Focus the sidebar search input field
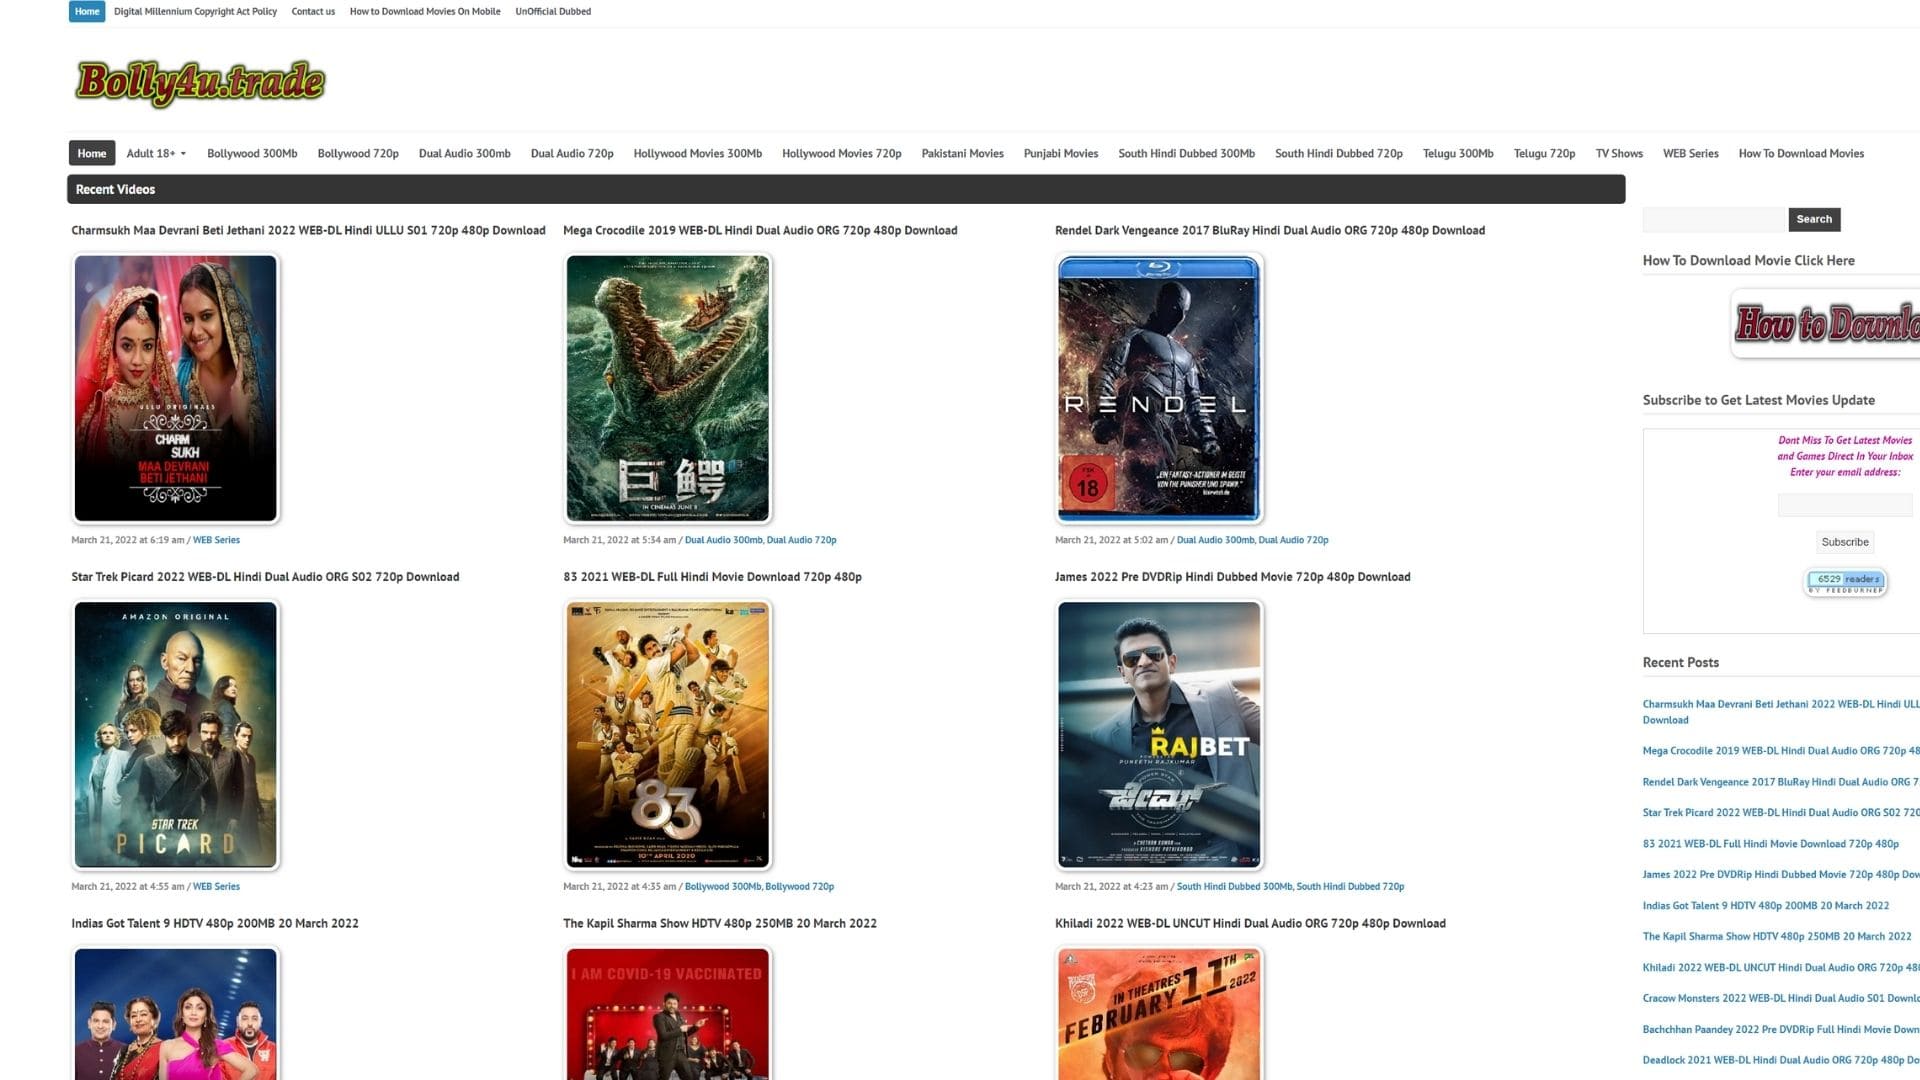 point(1714,219)
